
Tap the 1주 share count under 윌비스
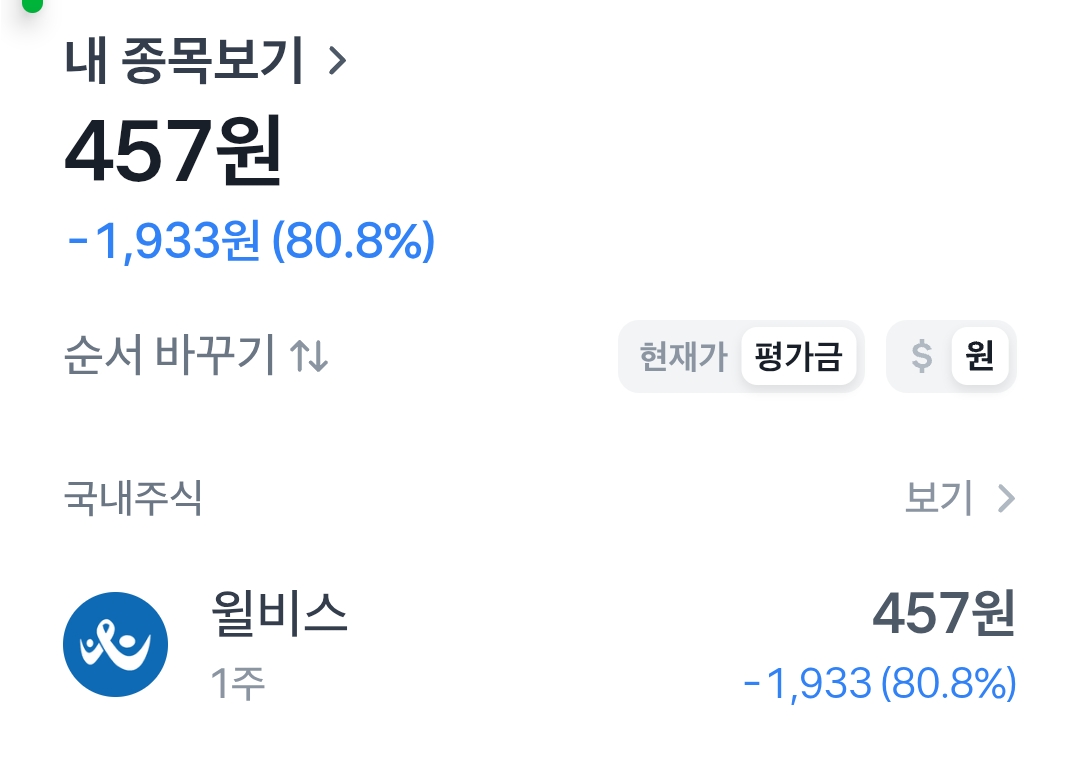click(x=238, y=684)
